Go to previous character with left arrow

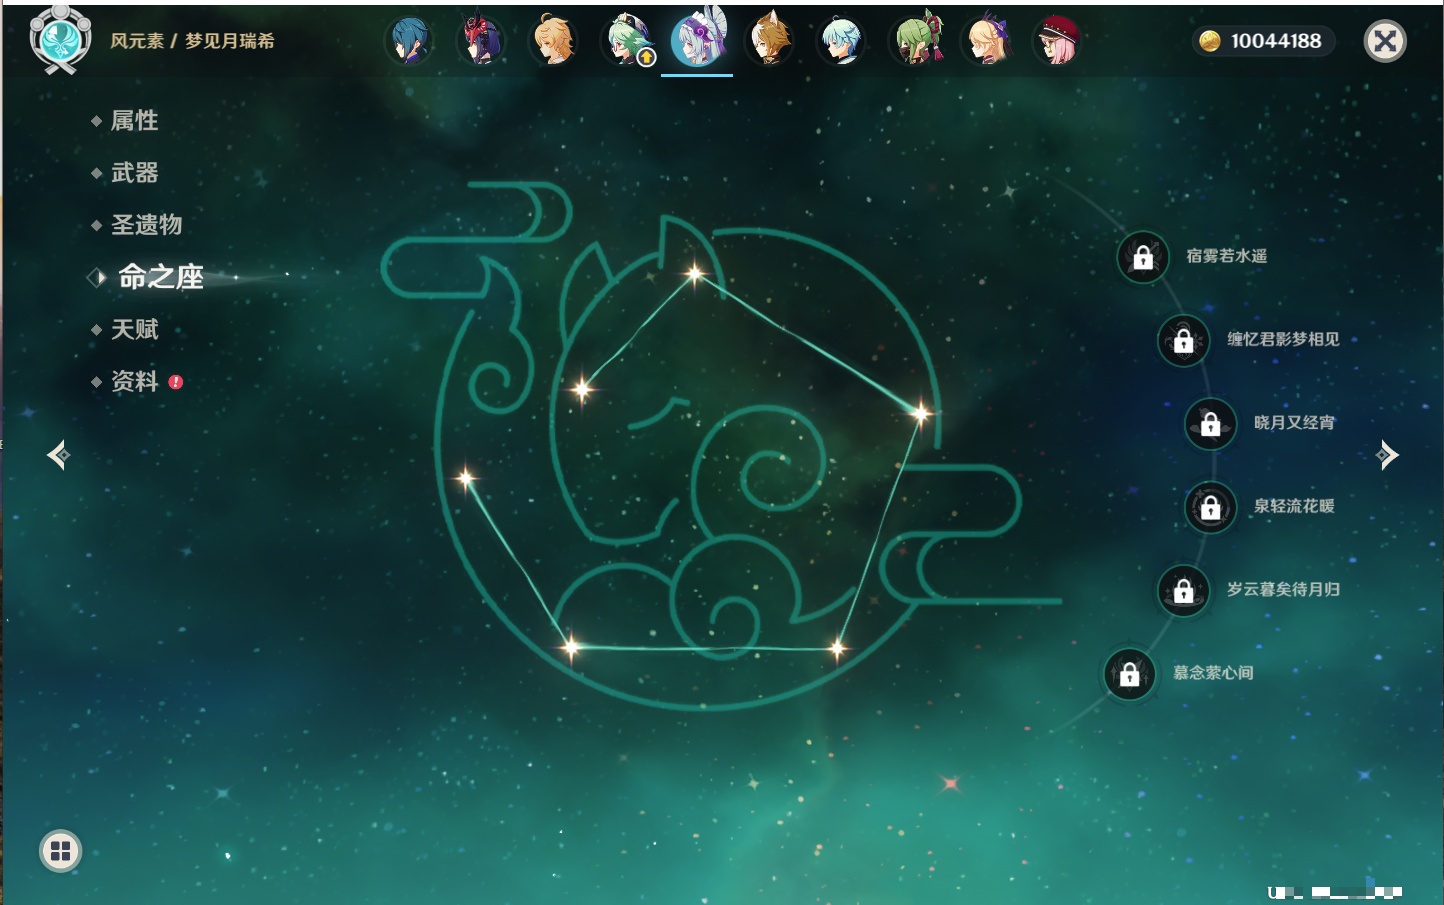58,455
